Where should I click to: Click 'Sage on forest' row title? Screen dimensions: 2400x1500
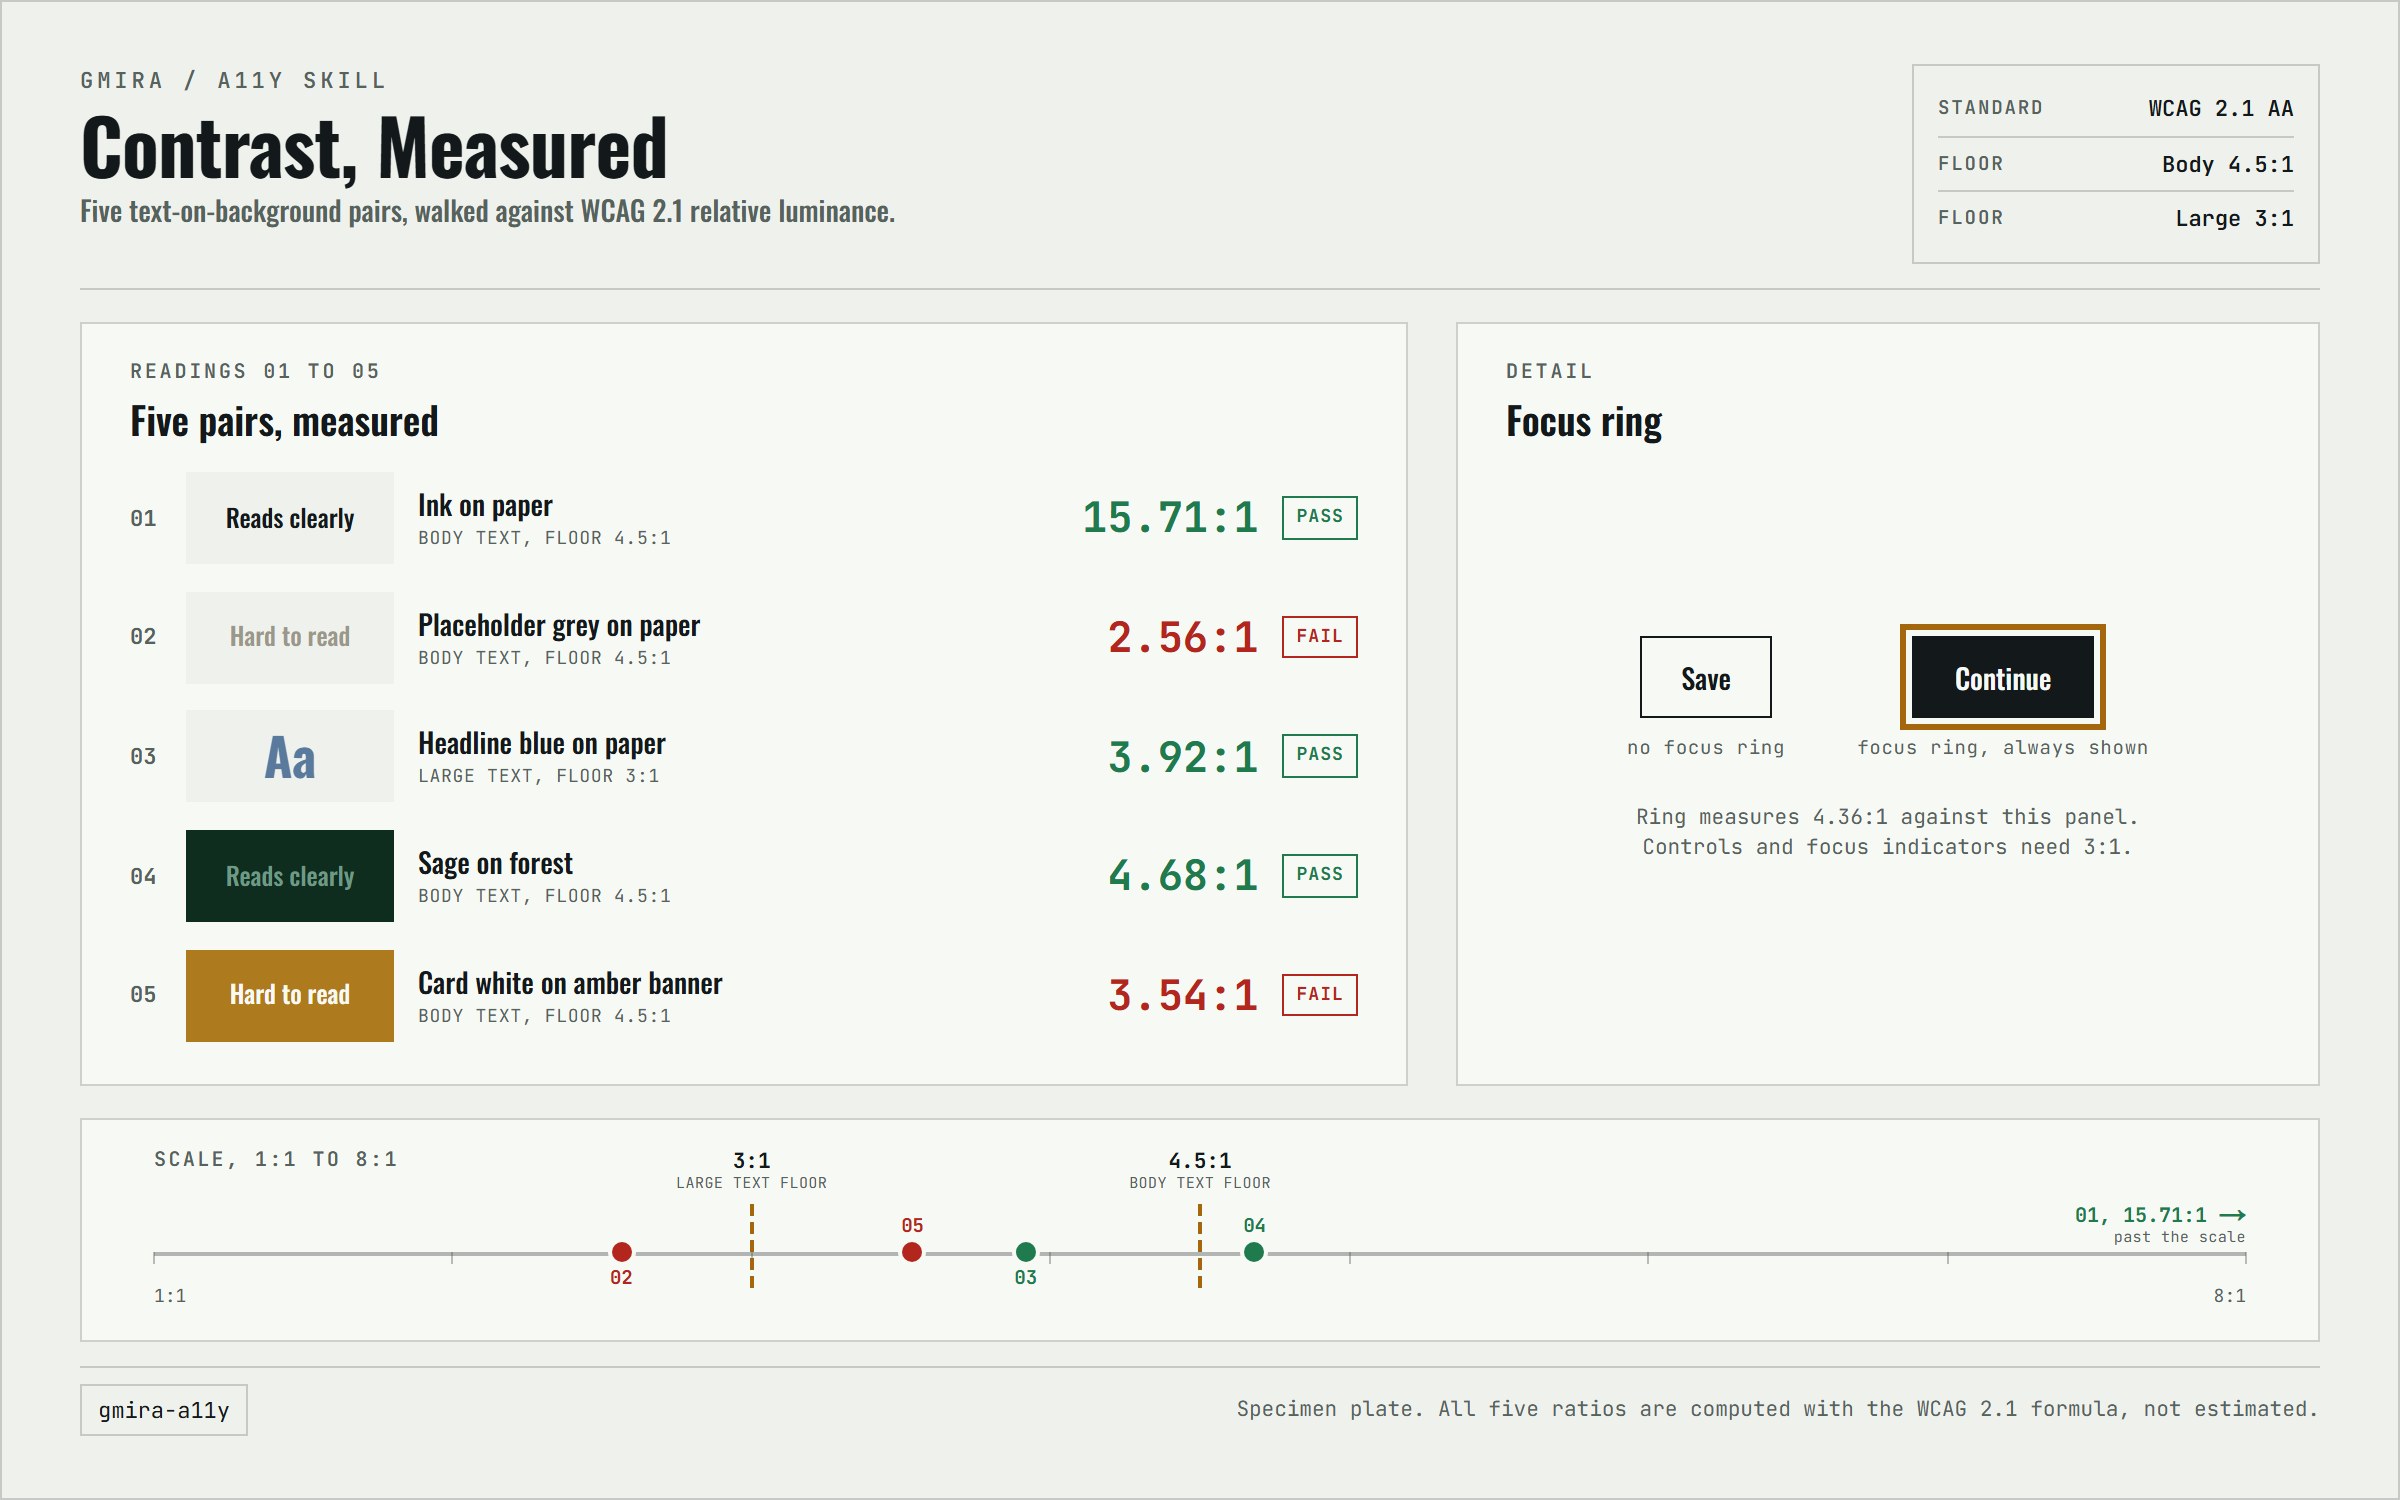point(495,864)
